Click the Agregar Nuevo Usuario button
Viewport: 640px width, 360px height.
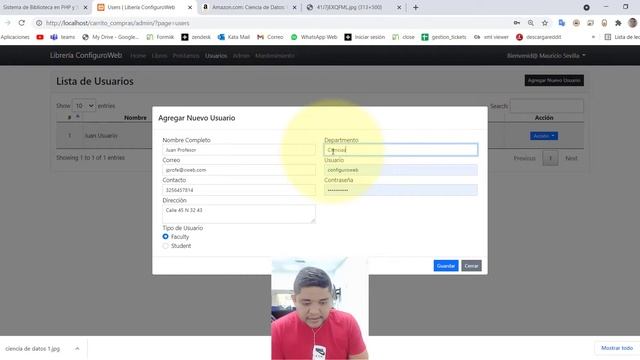[554, 80]
